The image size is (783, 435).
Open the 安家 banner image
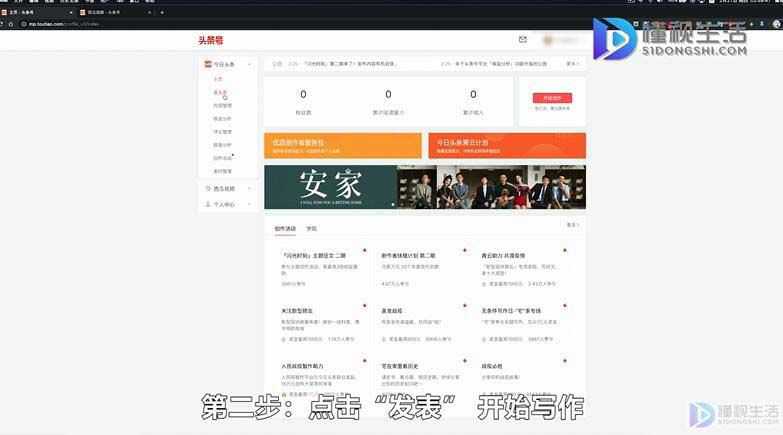click(424, 187)
